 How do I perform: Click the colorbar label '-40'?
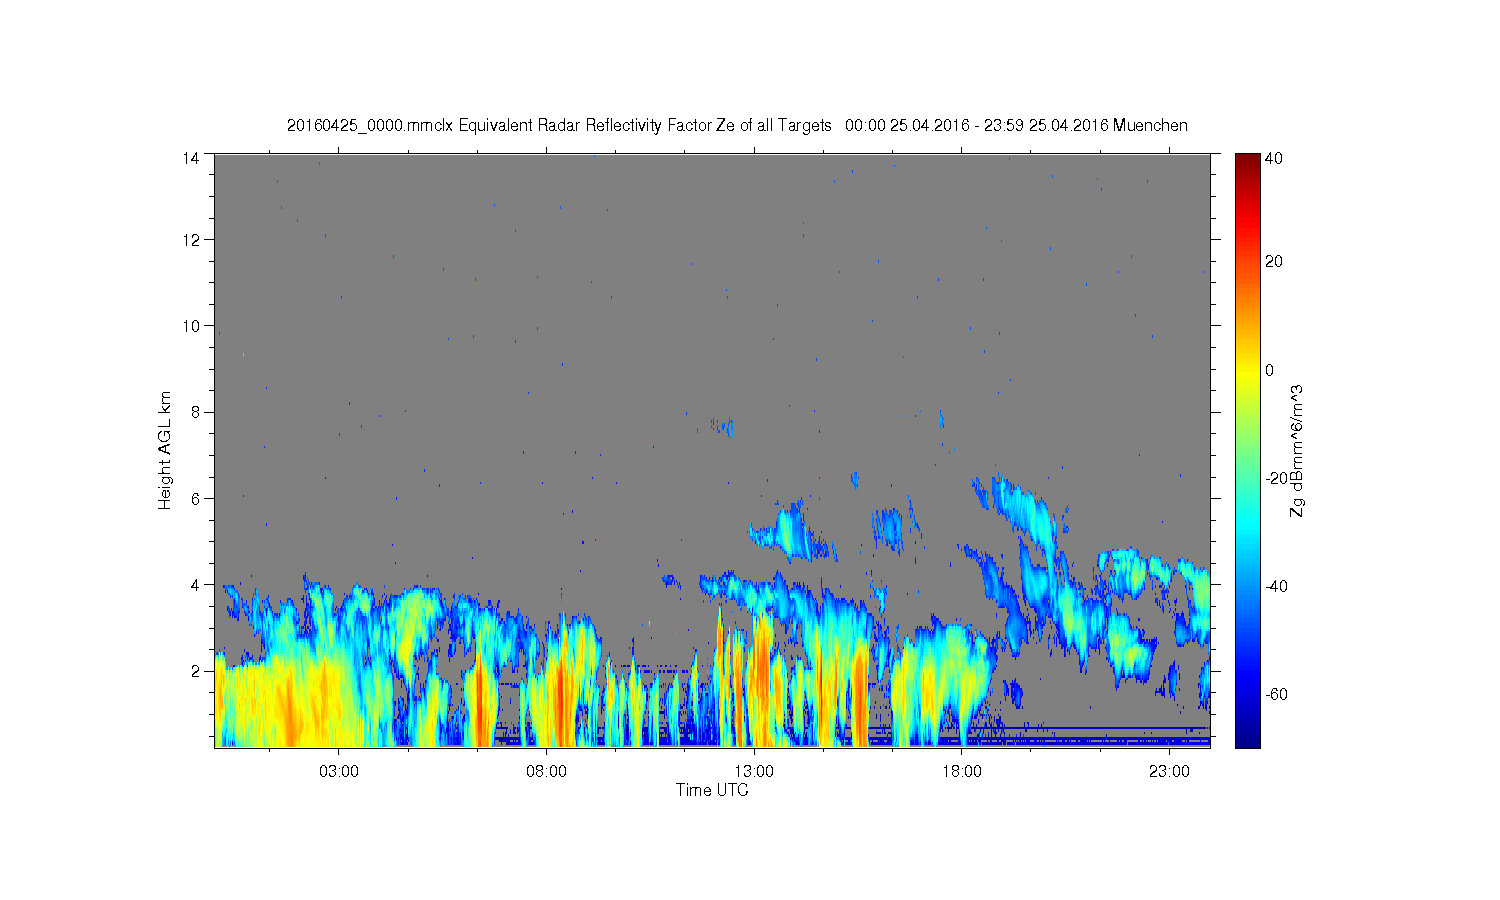[x=1276, y=586]
